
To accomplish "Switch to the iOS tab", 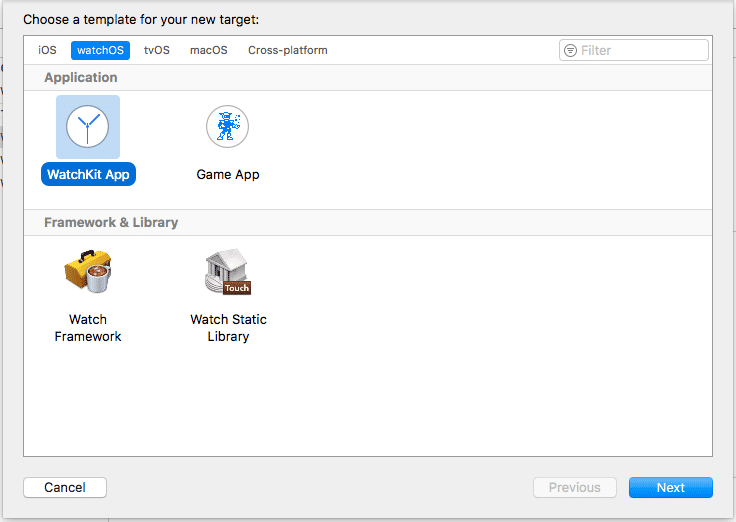I will [x=47, y=50].
